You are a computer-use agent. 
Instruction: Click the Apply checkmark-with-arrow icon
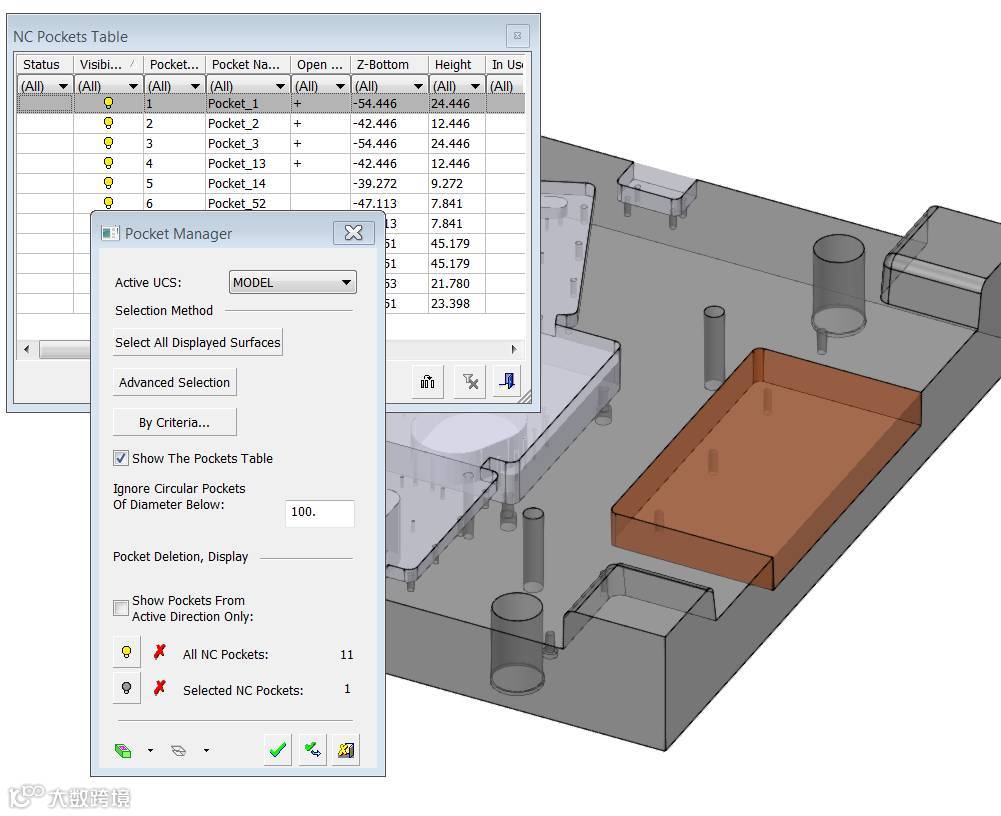coord(312,750)
